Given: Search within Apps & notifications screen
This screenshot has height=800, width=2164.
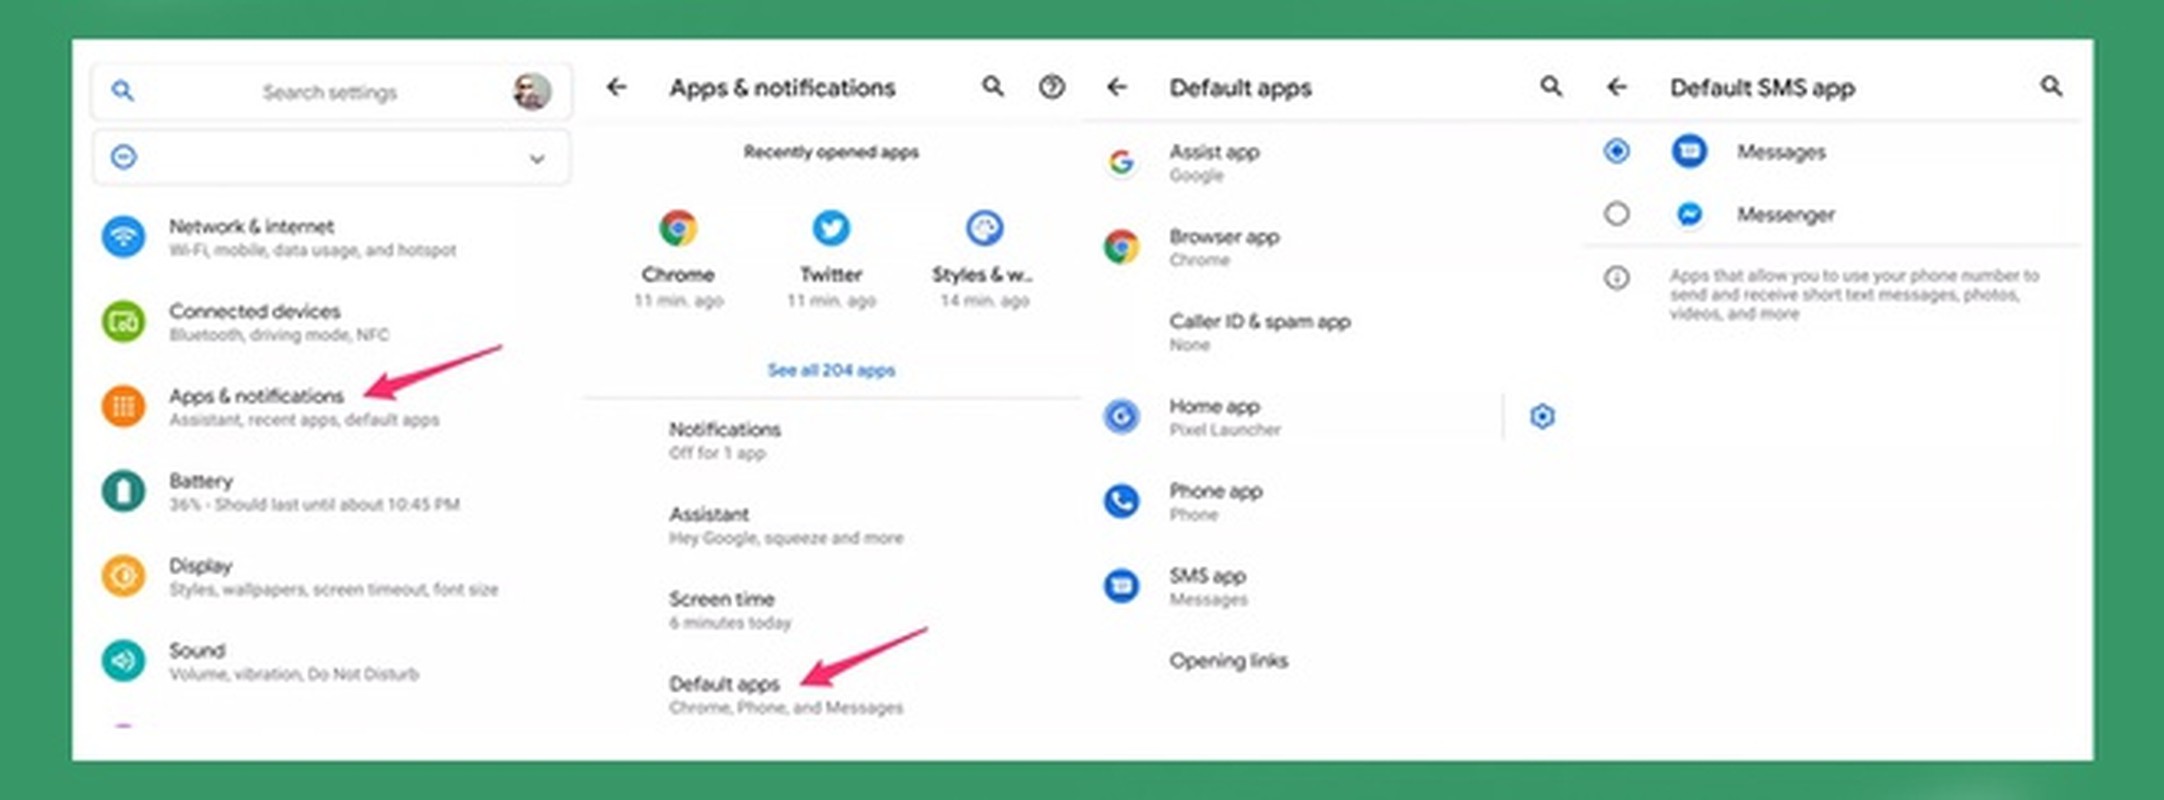Looking at the screenshot, I should [992, 87].
